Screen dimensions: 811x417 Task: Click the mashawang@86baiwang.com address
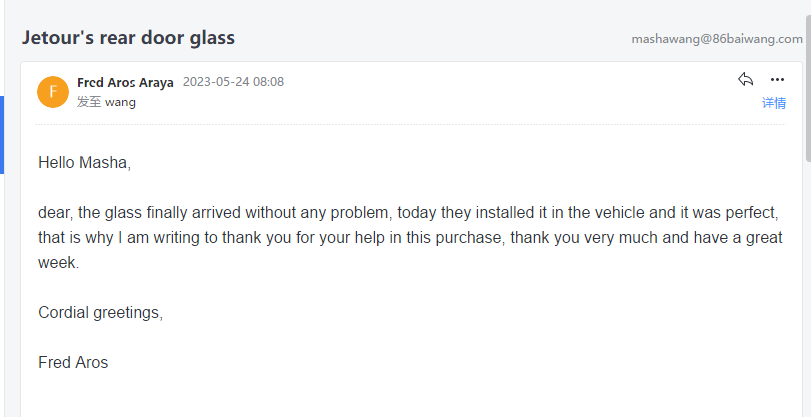click(x=716, y=39)
